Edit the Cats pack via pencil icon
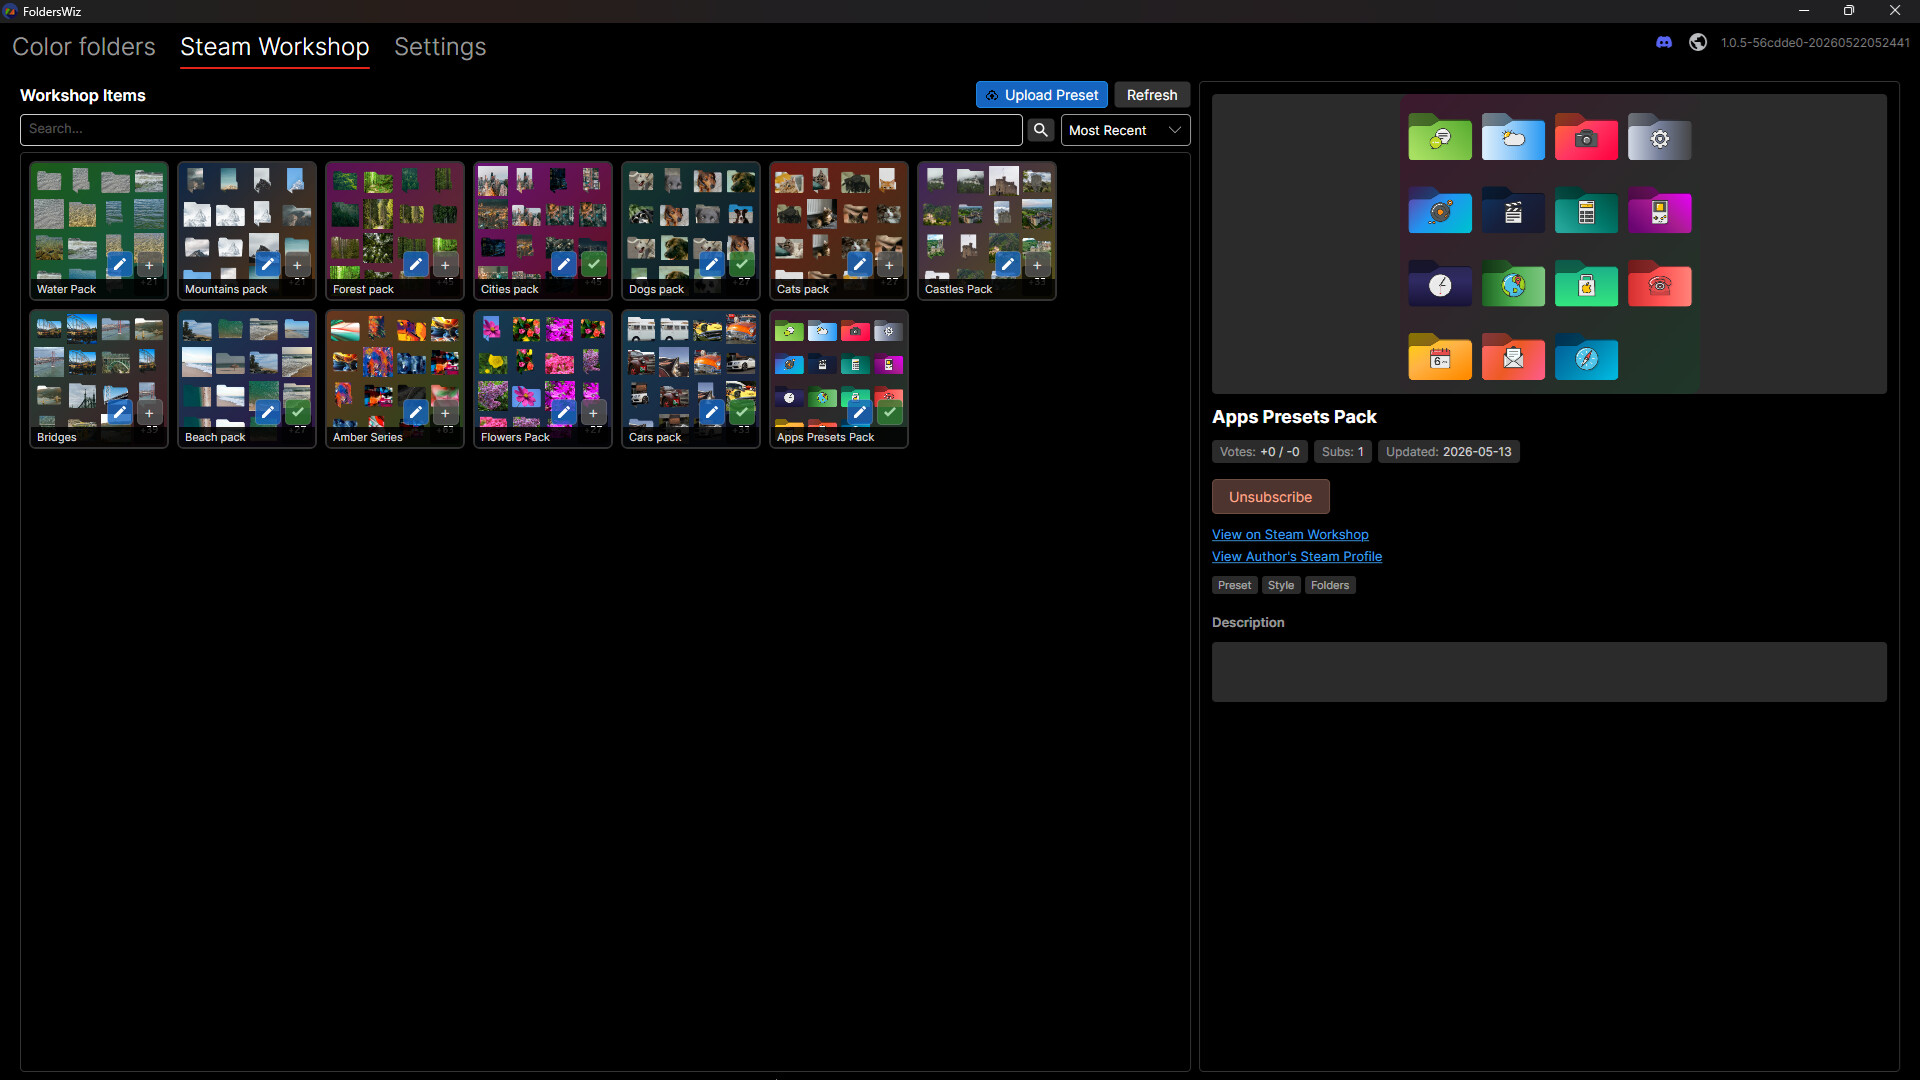The width and height of the screenshot is (1920, 1080). 859,265
